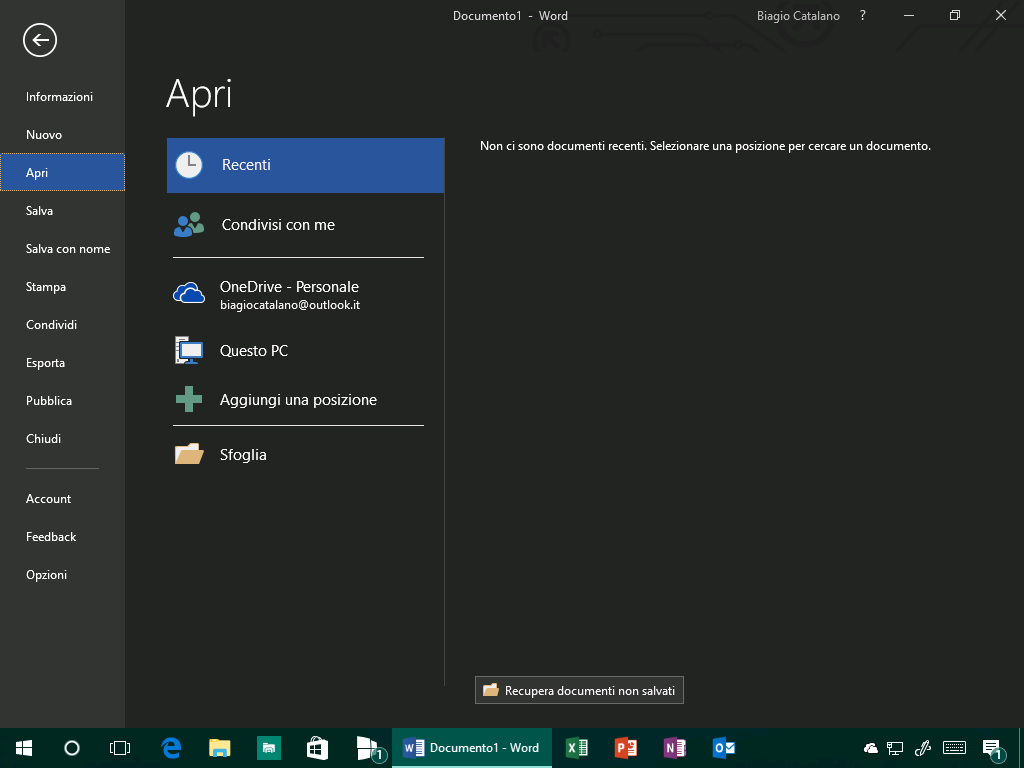The height and width of the screenshot is (768, 1024).
Task: Click Aggiungi una posizione
Action: tap(306, 400)
